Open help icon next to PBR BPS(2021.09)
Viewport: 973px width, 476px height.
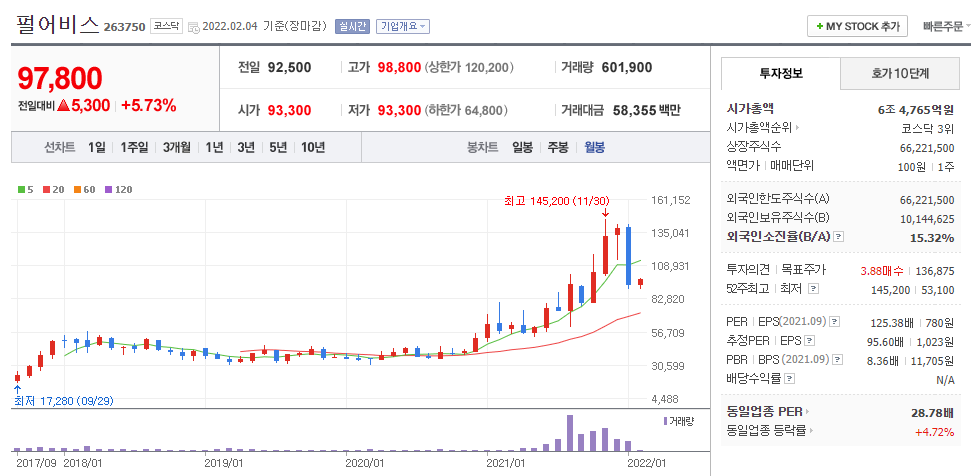point(838,359)
